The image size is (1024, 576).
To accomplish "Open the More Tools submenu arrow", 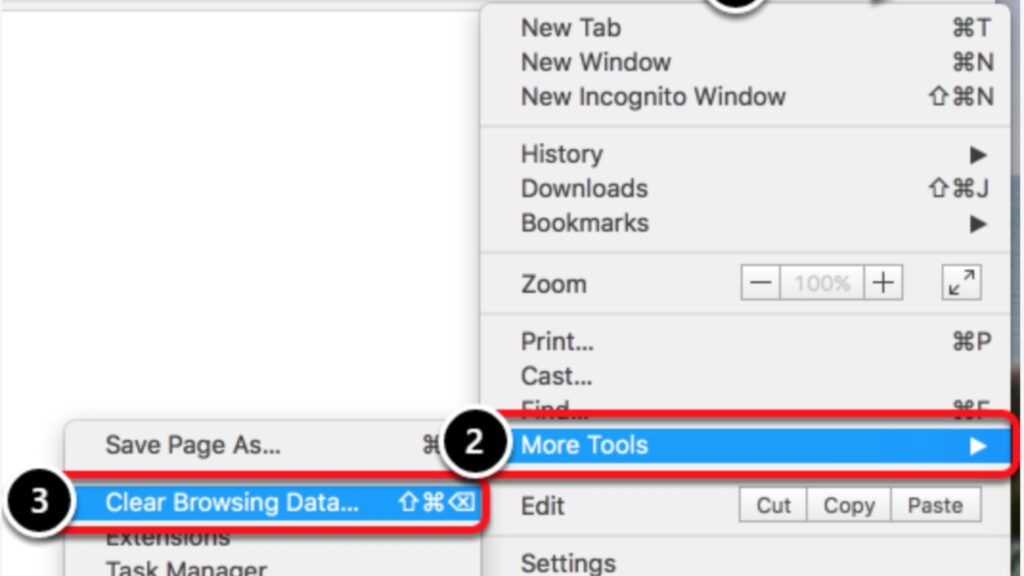I will coord(979,446).
